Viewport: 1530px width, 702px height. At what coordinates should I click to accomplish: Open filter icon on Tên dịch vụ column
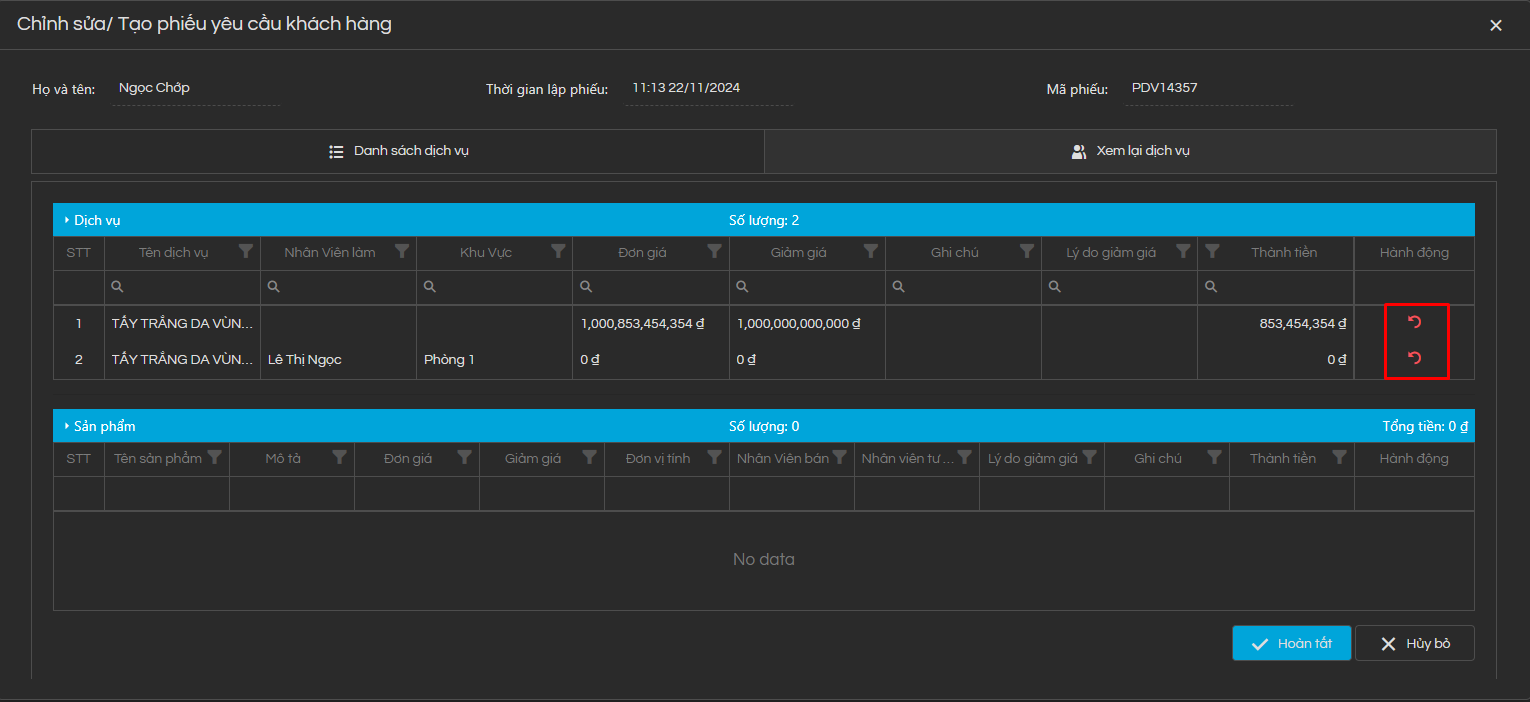(246, 251)
